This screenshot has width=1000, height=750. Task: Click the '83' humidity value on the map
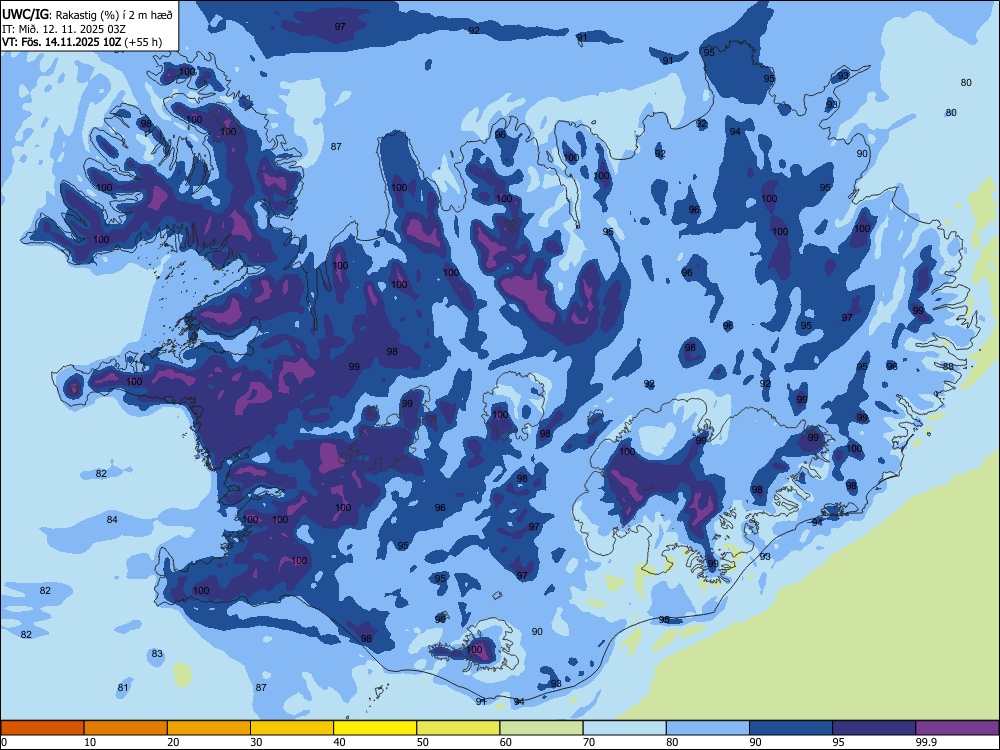point(157,654)
